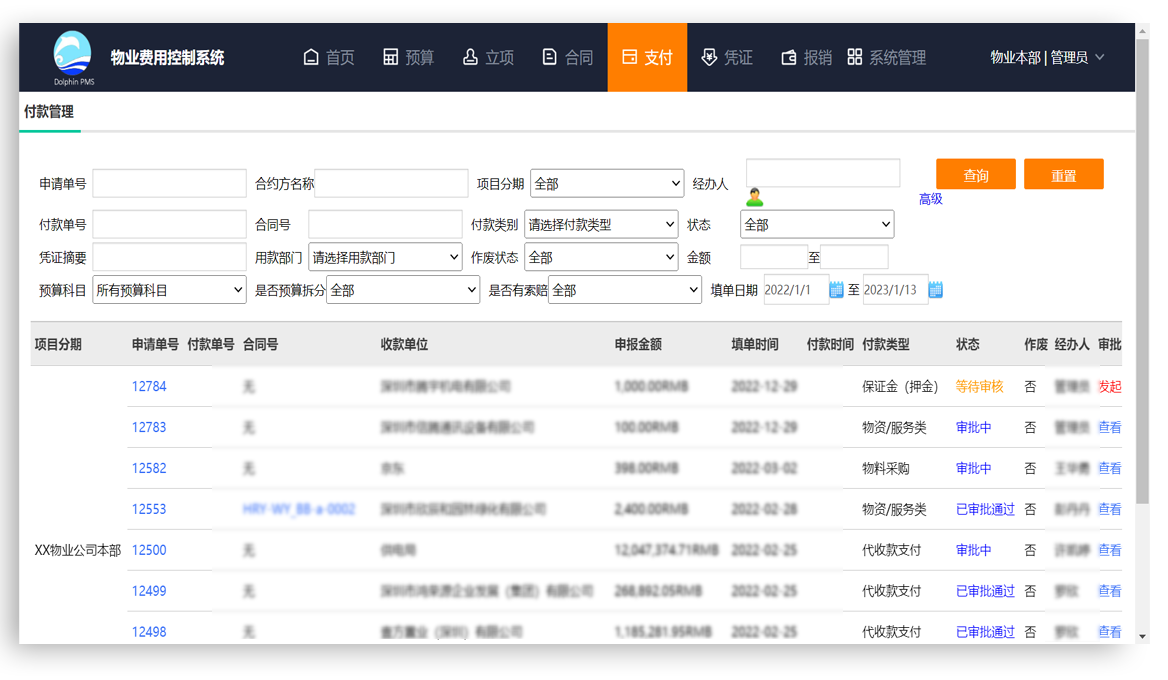Open the 用款部门 department dropdown
Screen dimensions: 1168x680
[x=385, y=257]
